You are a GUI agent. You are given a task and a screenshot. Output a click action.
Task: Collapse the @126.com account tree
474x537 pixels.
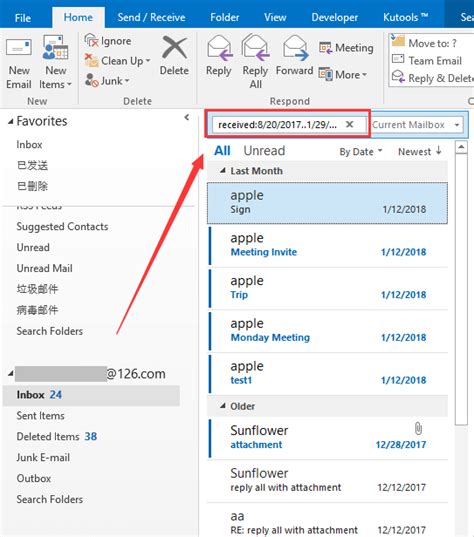(x=11, y=373)
